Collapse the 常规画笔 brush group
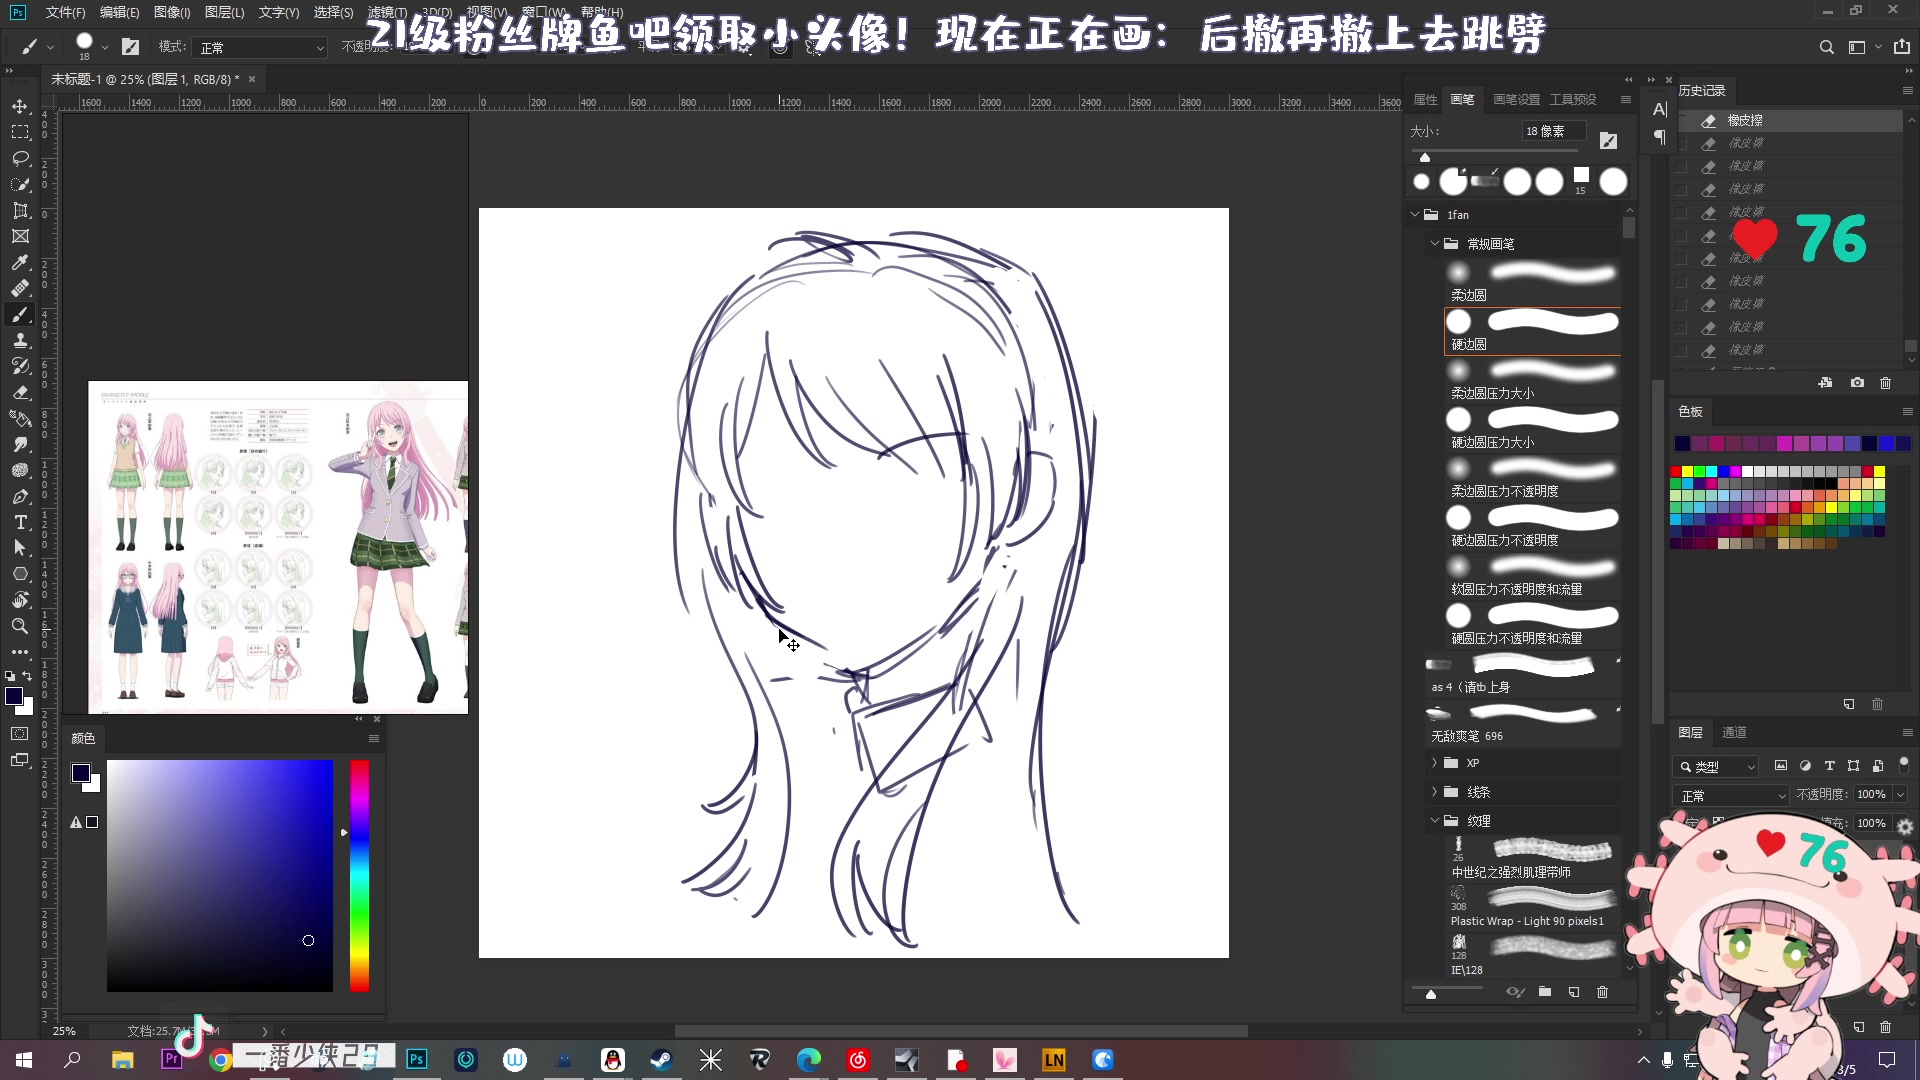Screen dimensions: 1920x1080 (x=1435, y=243)
